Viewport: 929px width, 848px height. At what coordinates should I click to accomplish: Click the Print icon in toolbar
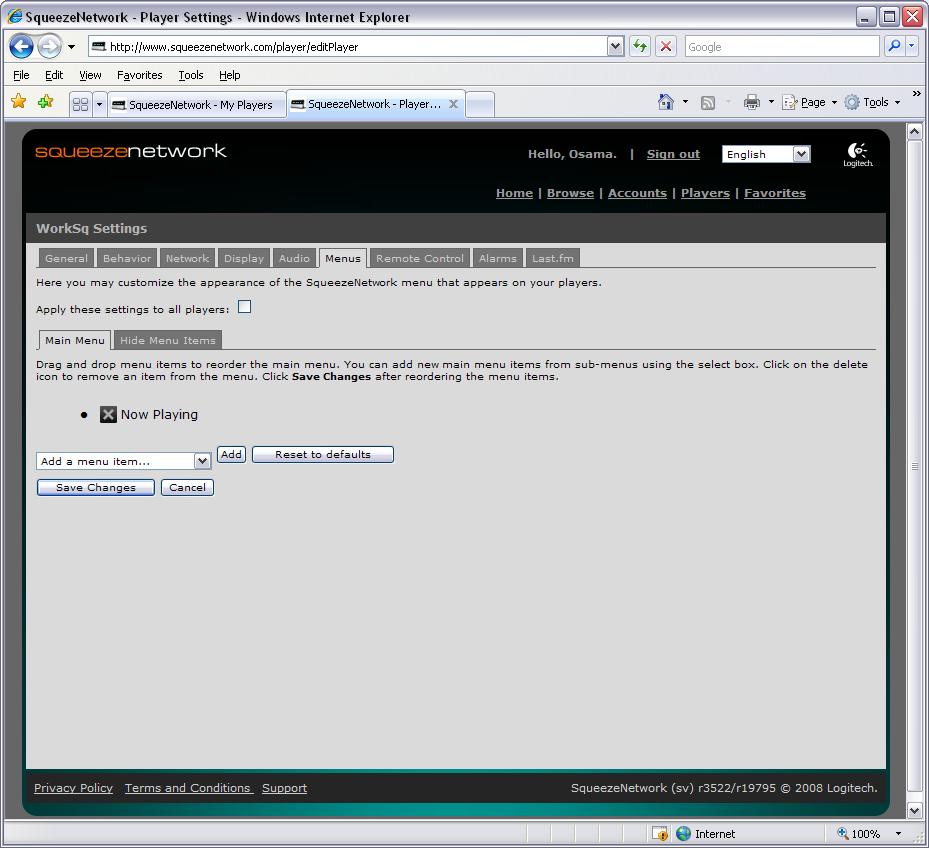tap(752, 102)
